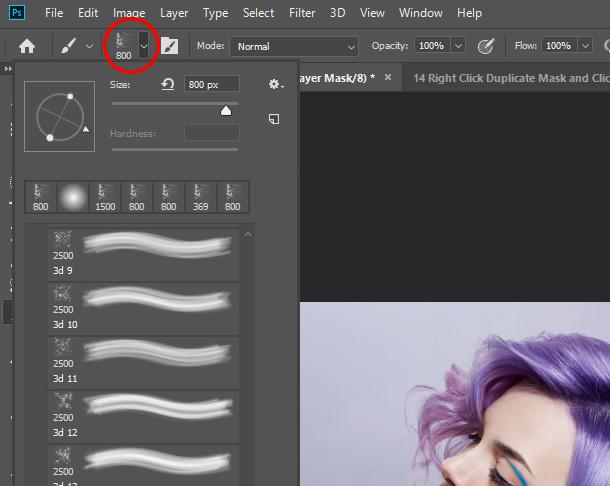Select the soft round recent brush
The height and width of the screenshot is (486, 610).
[x=73, y=197]
